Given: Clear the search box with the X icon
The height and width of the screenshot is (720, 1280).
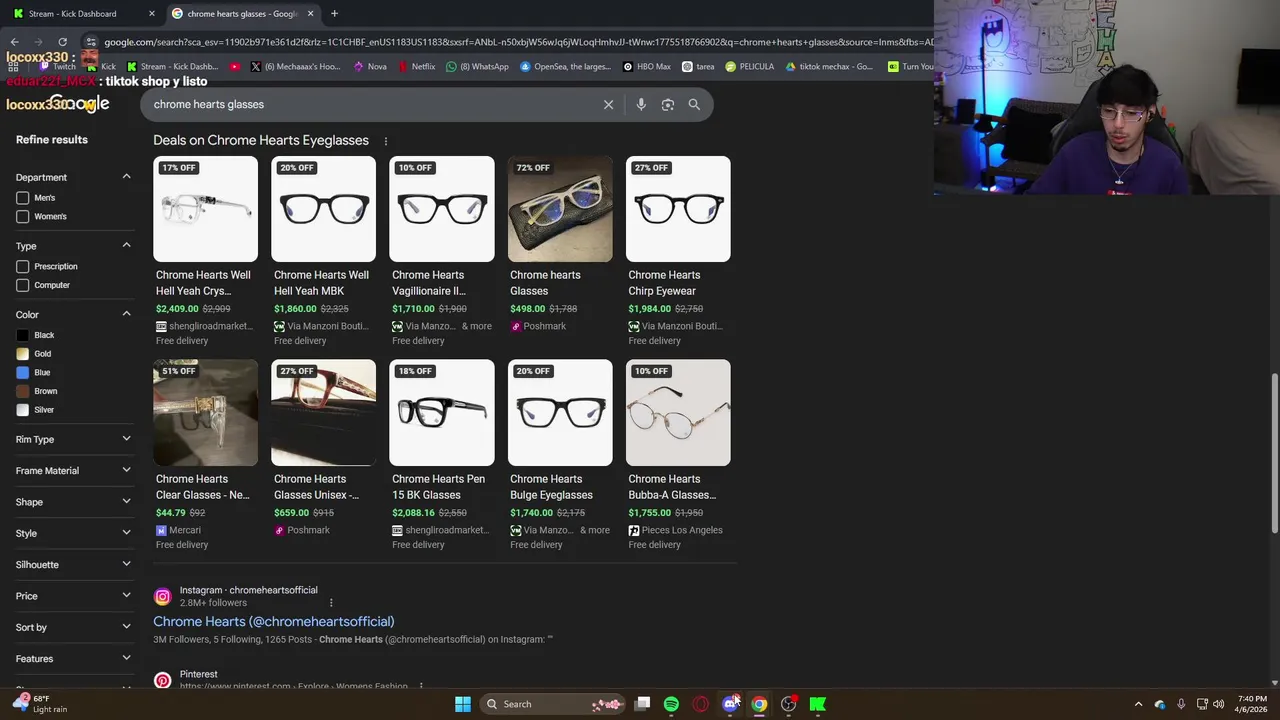Looking at the screenshot, I should (x=608, y=104).
